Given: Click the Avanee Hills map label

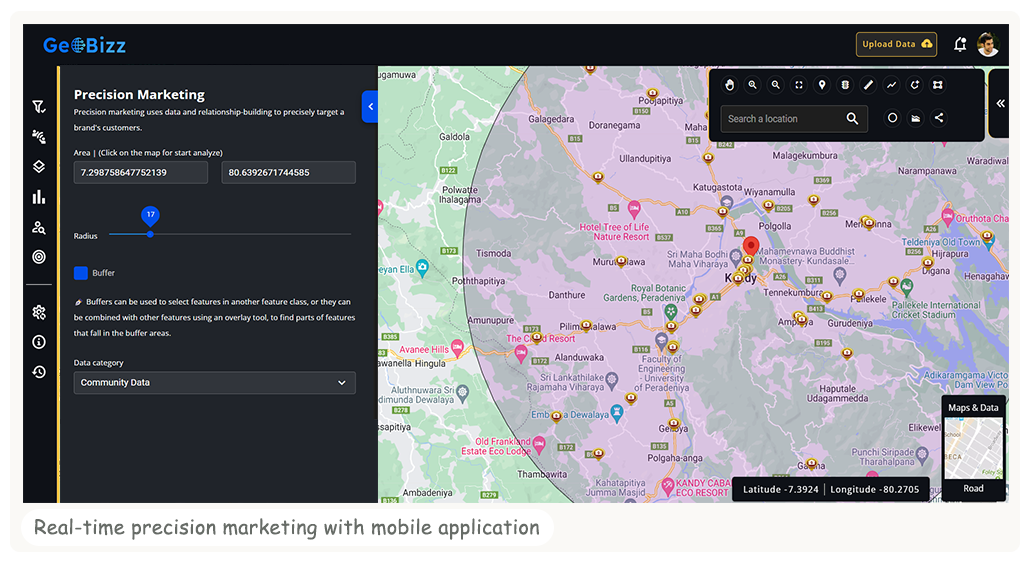Looking at the screenshot, I should coord(424,349).
